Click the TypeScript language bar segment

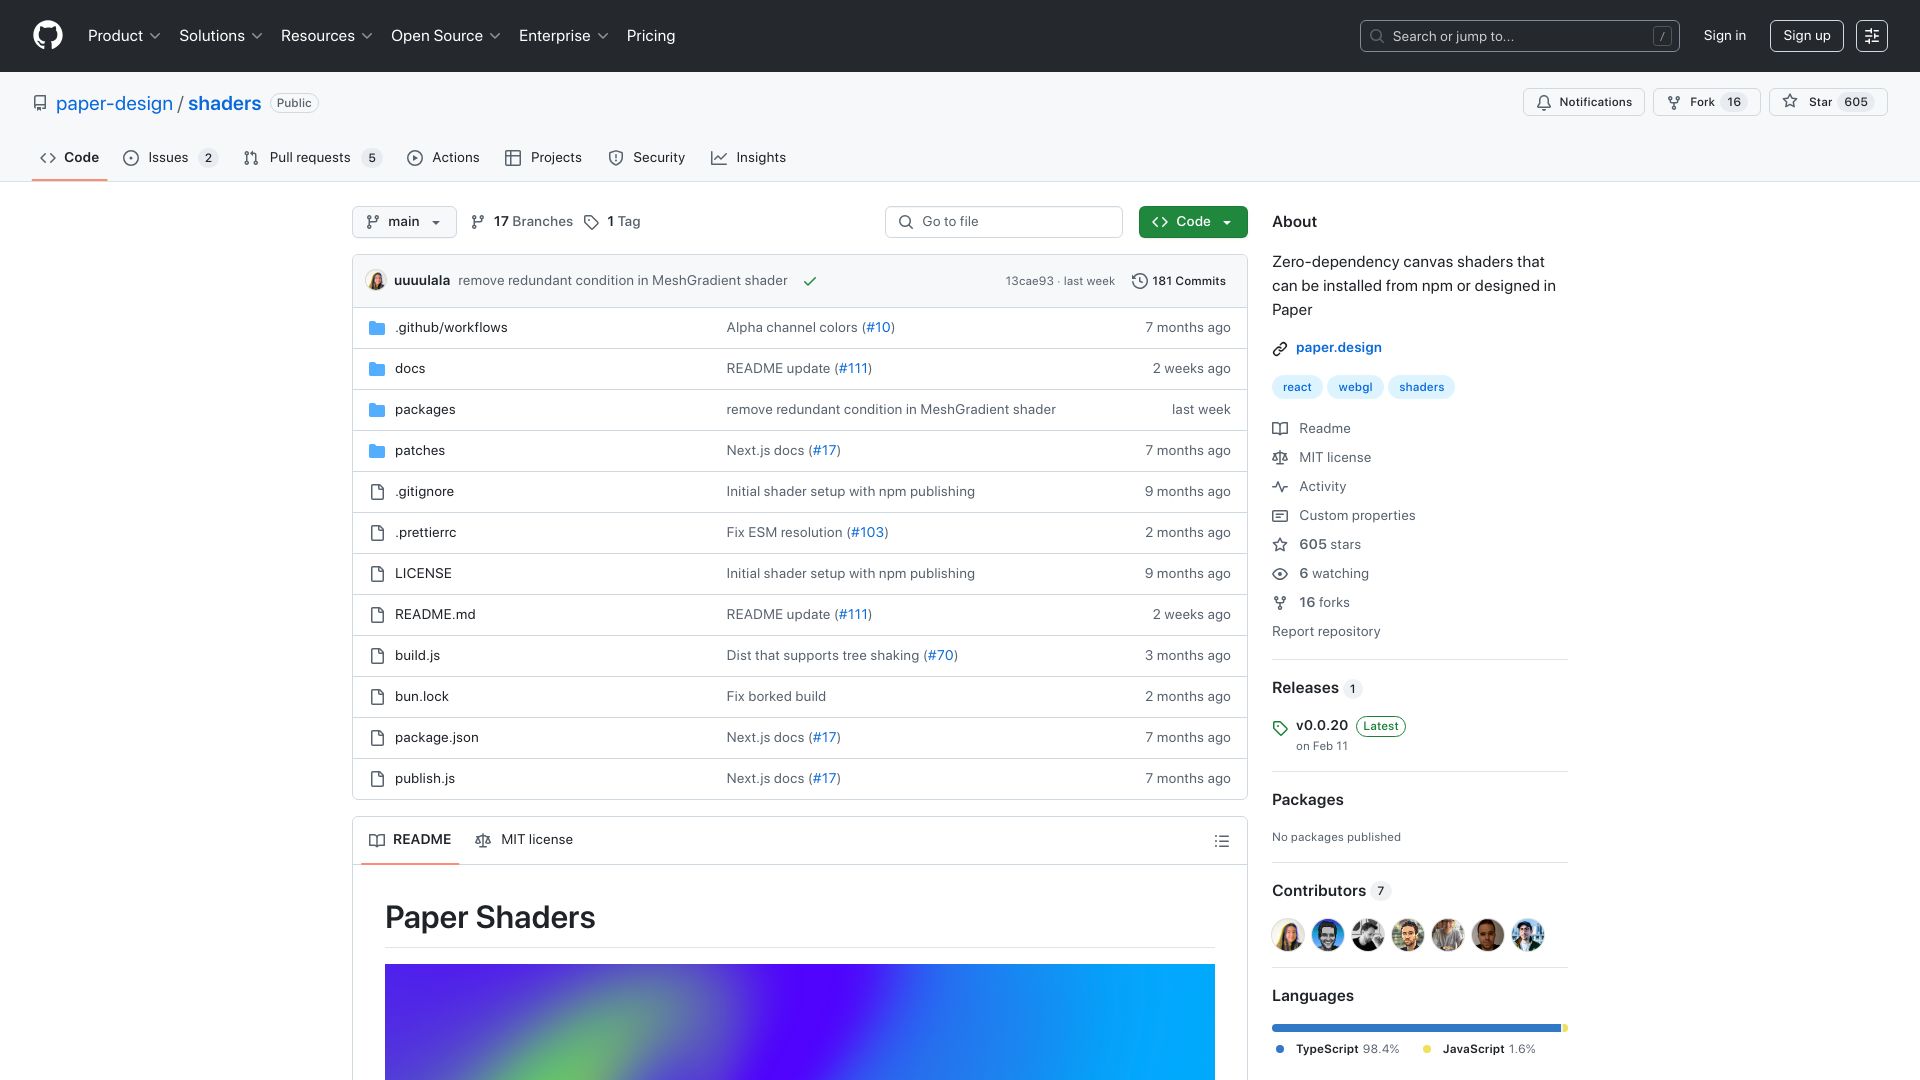click(1416, 1028)
